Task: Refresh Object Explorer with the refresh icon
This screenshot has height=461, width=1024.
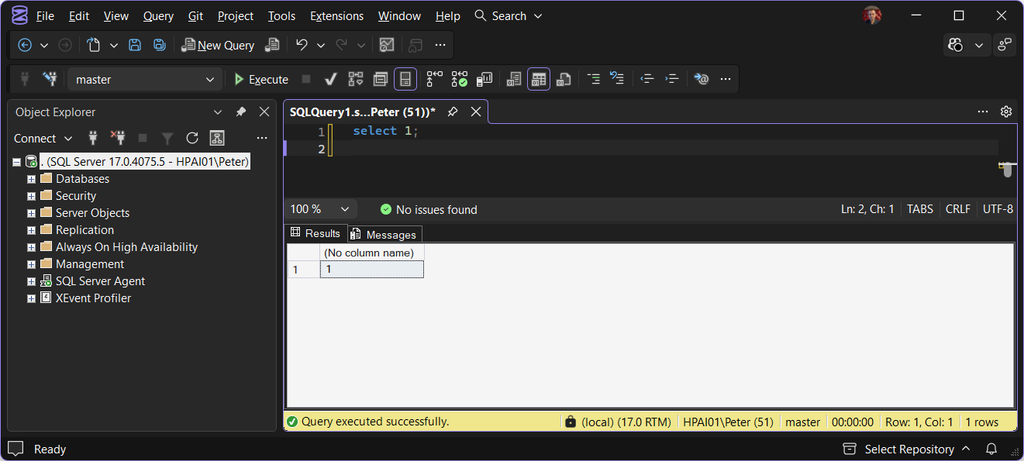Action: tap(192, 138)
